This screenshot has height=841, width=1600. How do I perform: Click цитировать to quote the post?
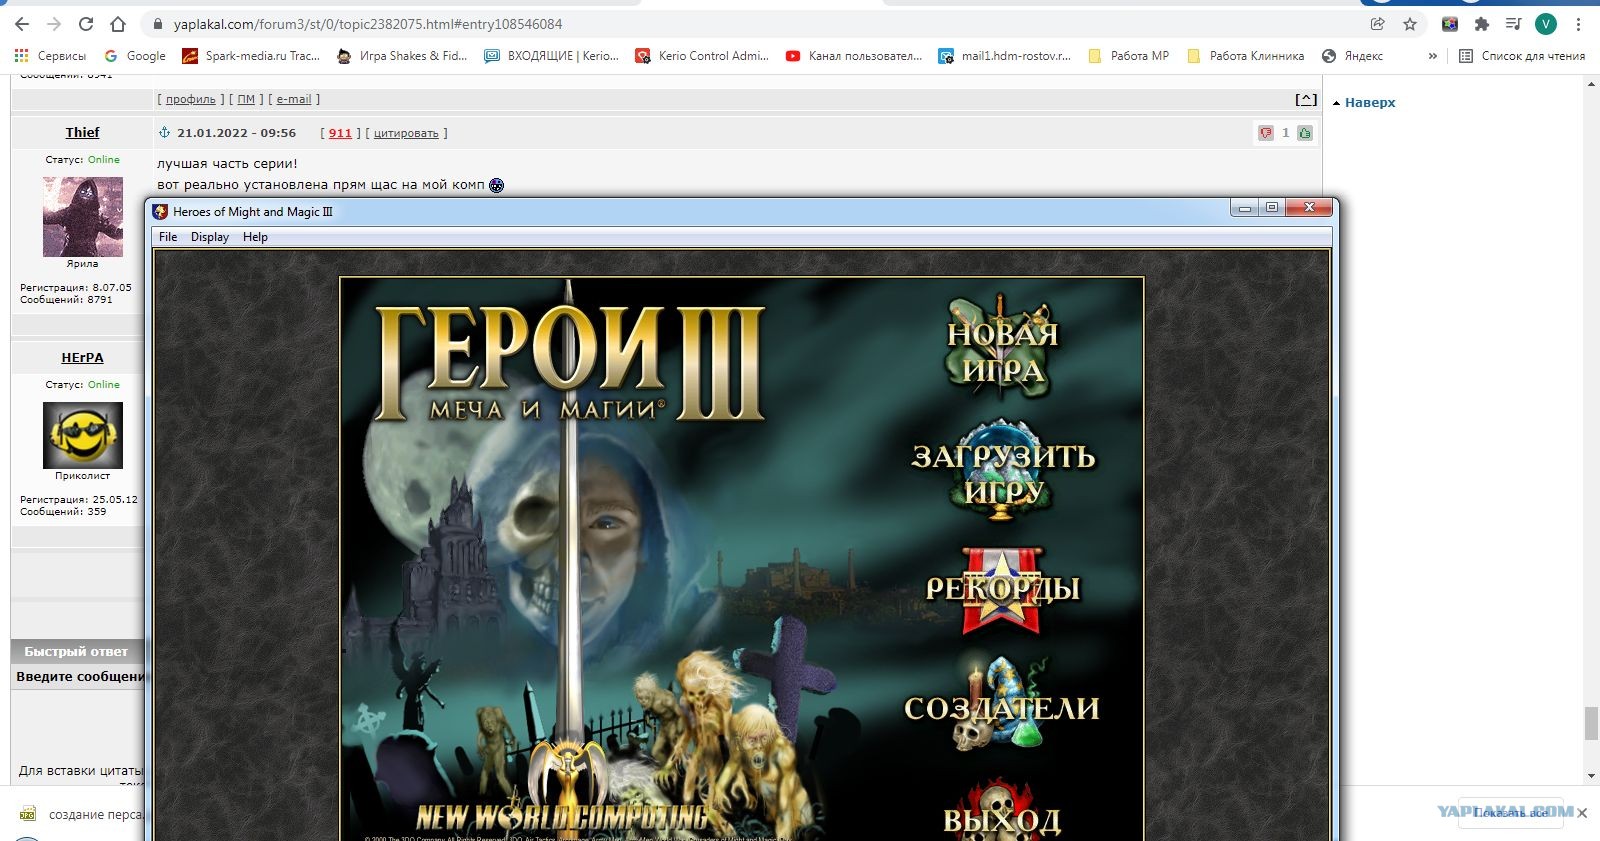click(x=406, y=133)
